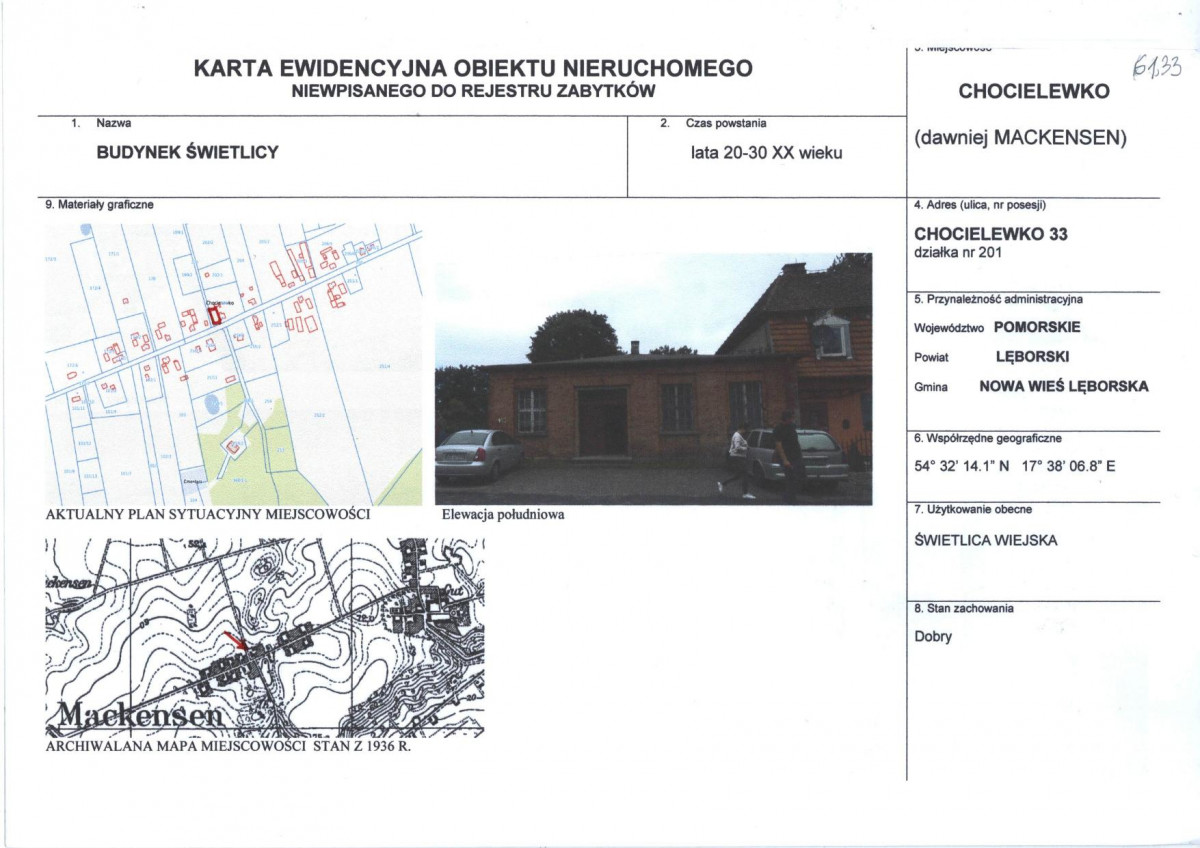Viewport: 1200px width, 848px height.
Task: Select the locality name 'CHOCIELEWKO' heading
Action: click(x=1034, y=91)
